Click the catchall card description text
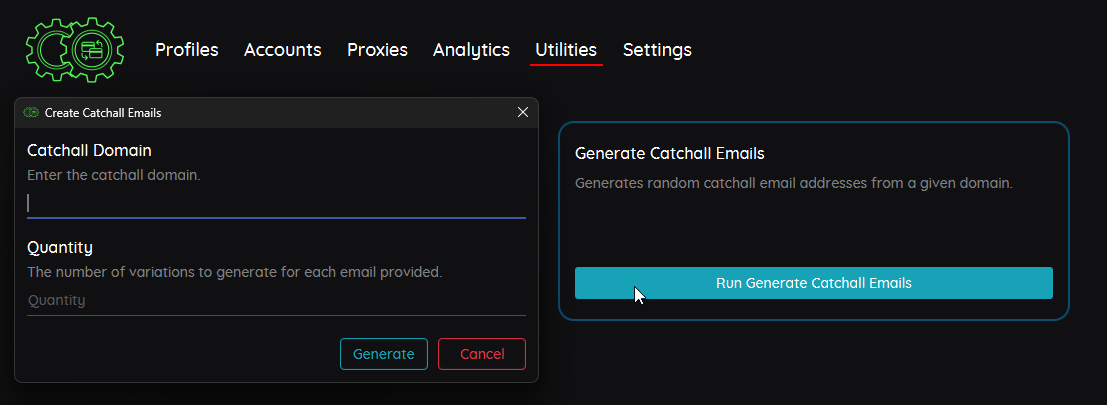1107x405 pixels. (794, 183)
